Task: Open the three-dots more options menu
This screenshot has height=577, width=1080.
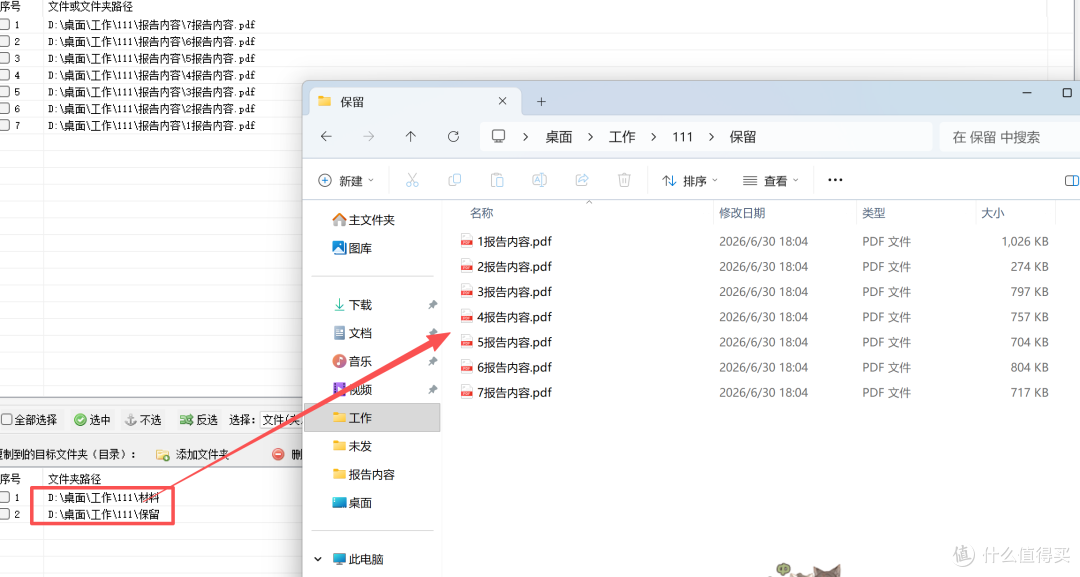Action: (835, 180)
